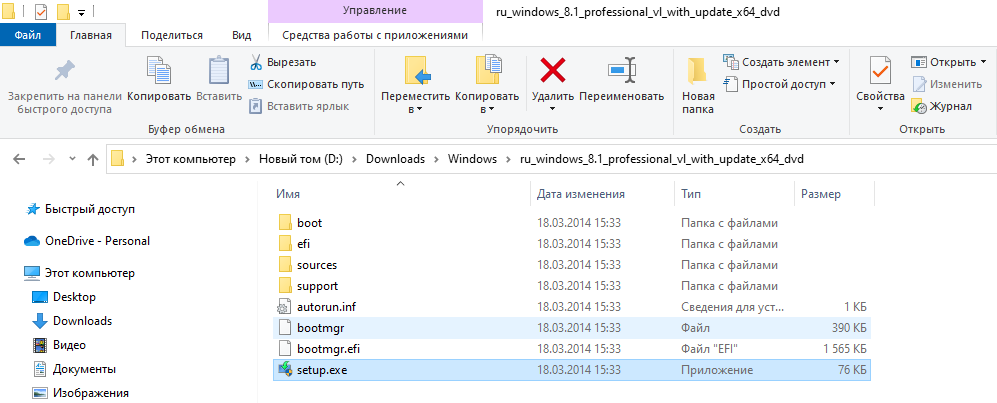Open Быстрый доступ in navigation pane
997x403 pixels.
pyautogui.click(x=80, y=209)
